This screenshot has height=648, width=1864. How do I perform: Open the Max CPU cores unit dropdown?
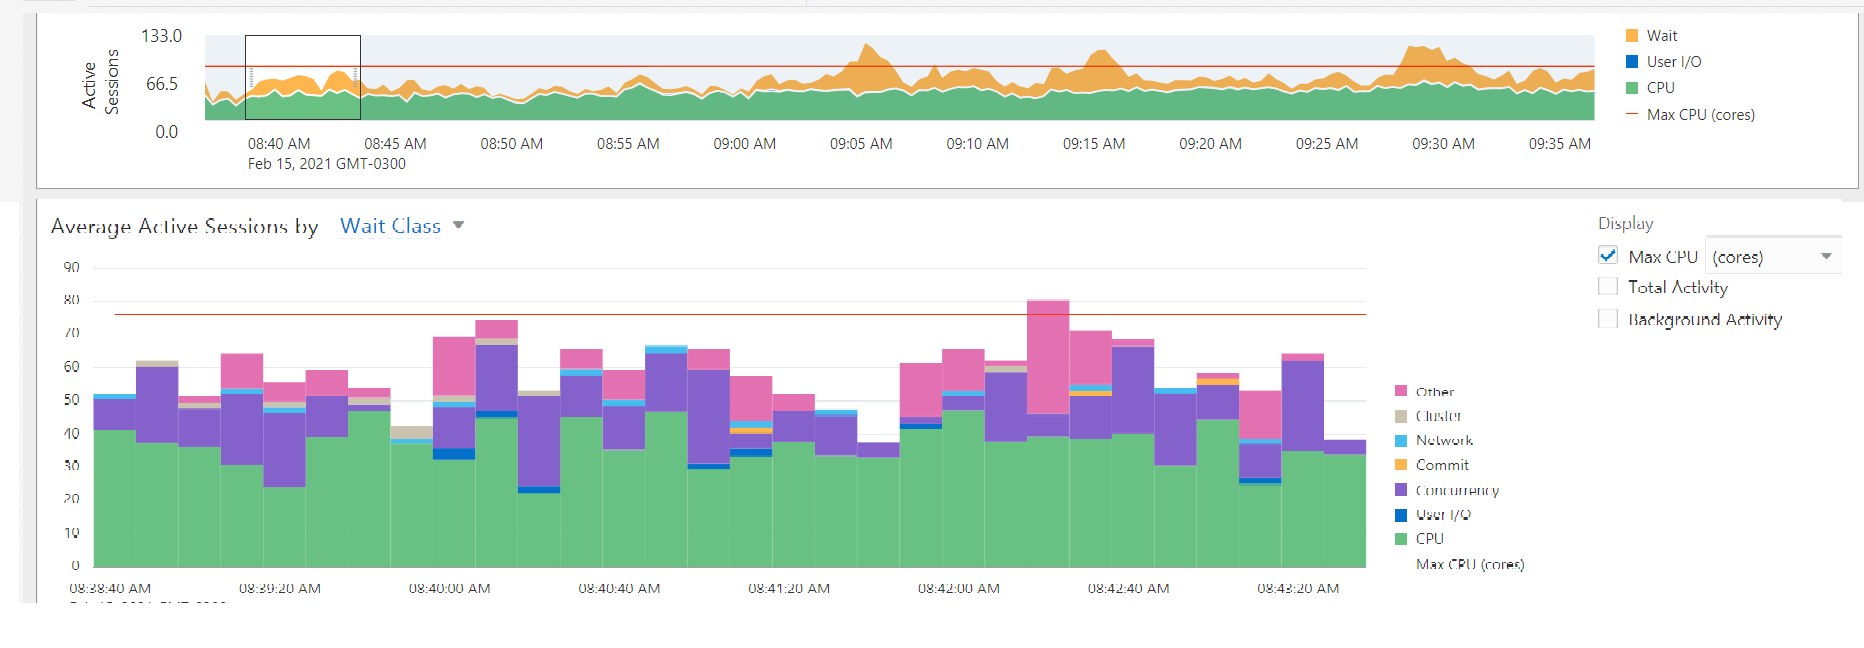coord(1826,257)
